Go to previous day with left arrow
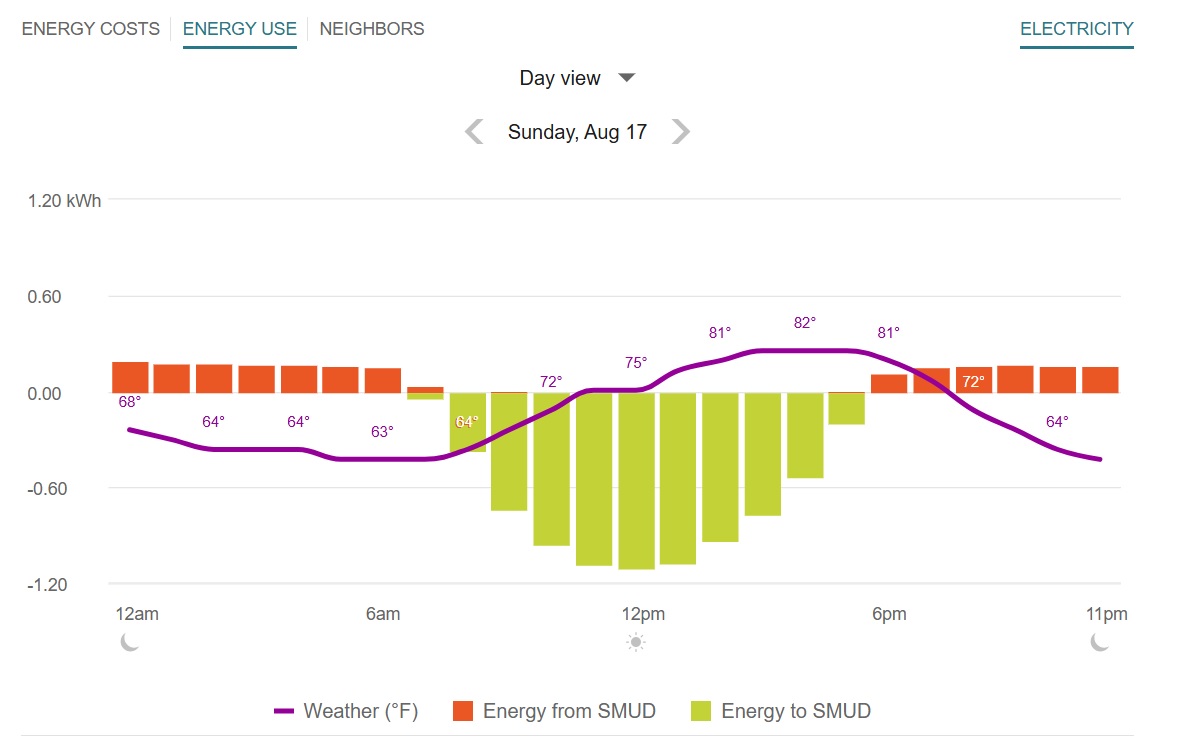 click(x=475, y=132)
